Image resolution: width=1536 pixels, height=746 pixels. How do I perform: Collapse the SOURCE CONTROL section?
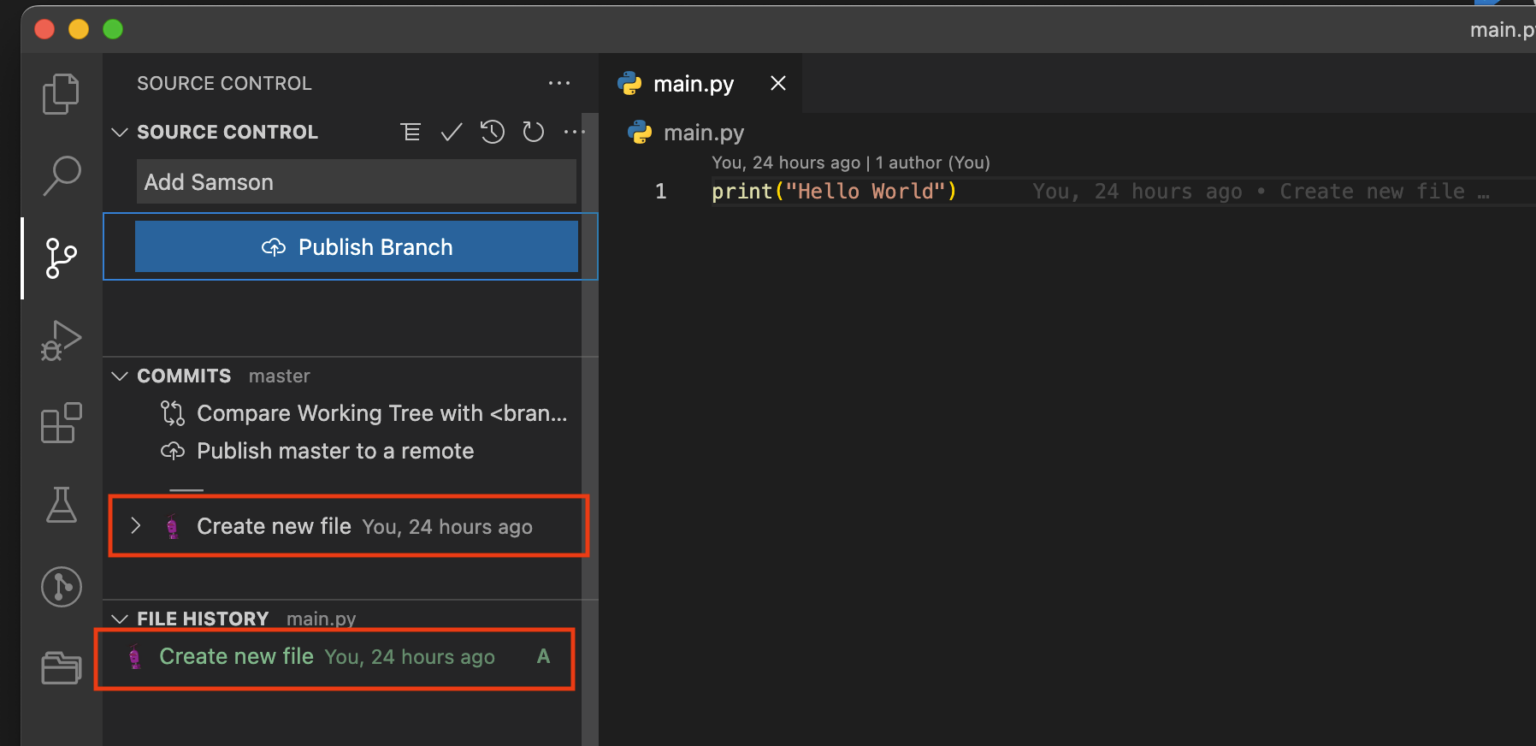(x=120, y=132)
